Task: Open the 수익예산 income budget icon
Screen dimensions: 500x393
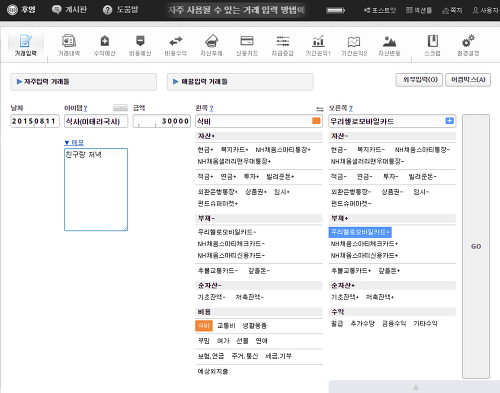Action: click(105, 45)
